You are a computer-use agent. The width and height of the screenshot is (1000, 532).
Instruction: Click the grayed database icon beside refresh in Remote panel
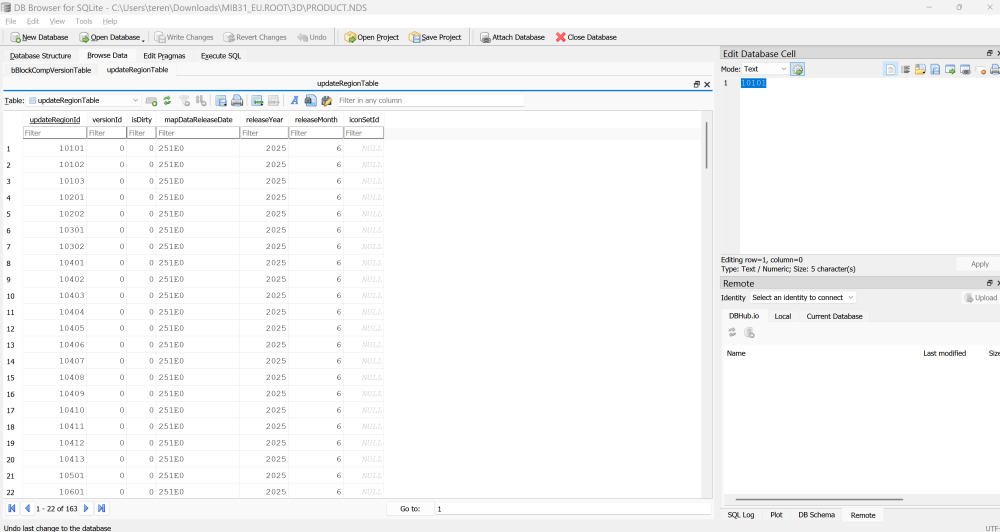[749, 332]
